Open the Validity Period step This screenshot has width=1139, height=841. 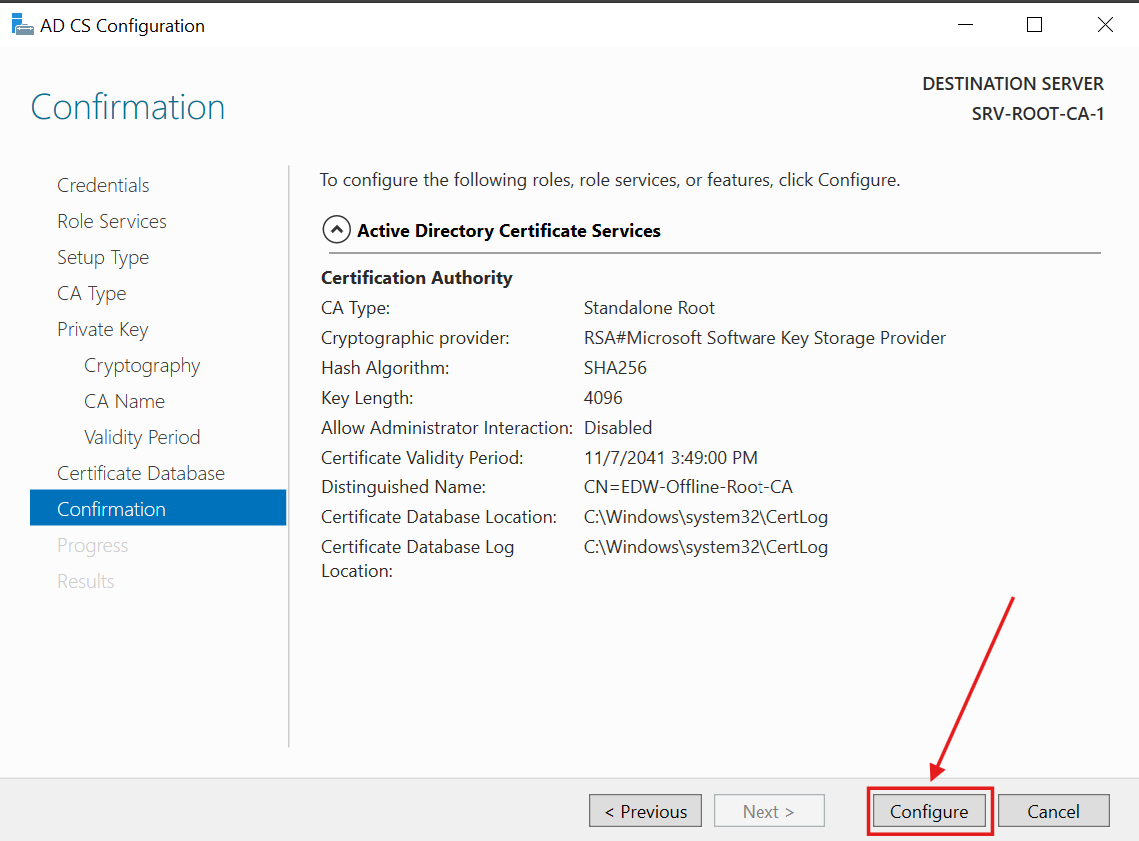coord(142,437)
